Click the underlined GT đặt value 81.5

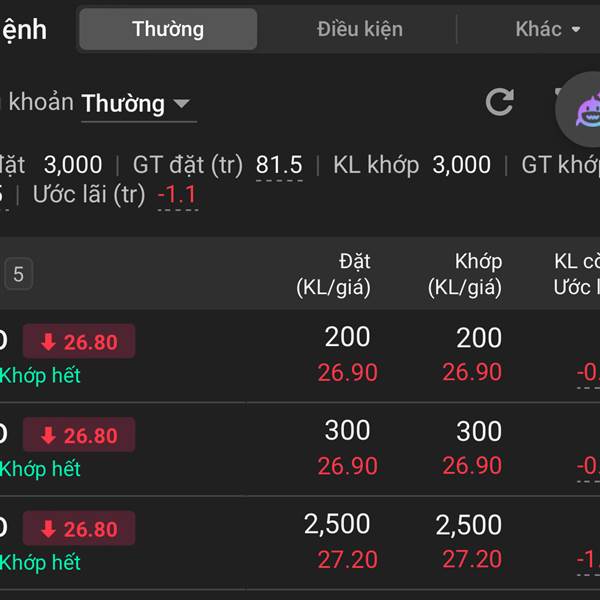pyautogui.click(x=279, y=165)
